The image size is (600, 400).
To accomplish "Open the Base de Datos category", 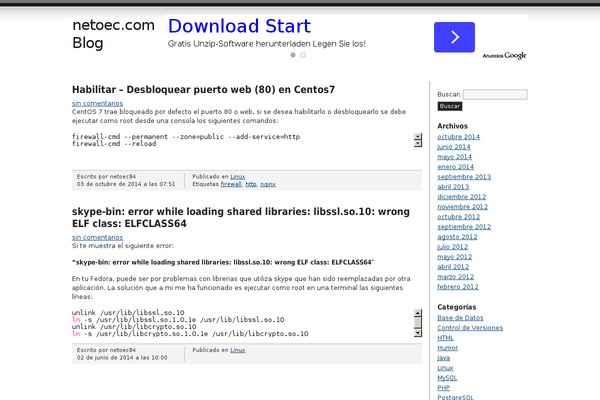I will tap(460, 318).
